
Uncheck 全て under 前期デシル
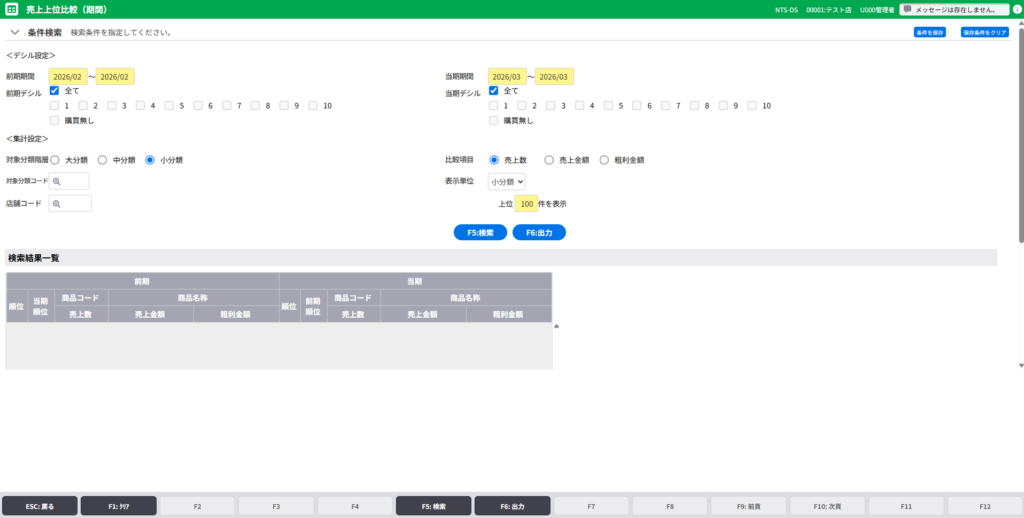54,91
